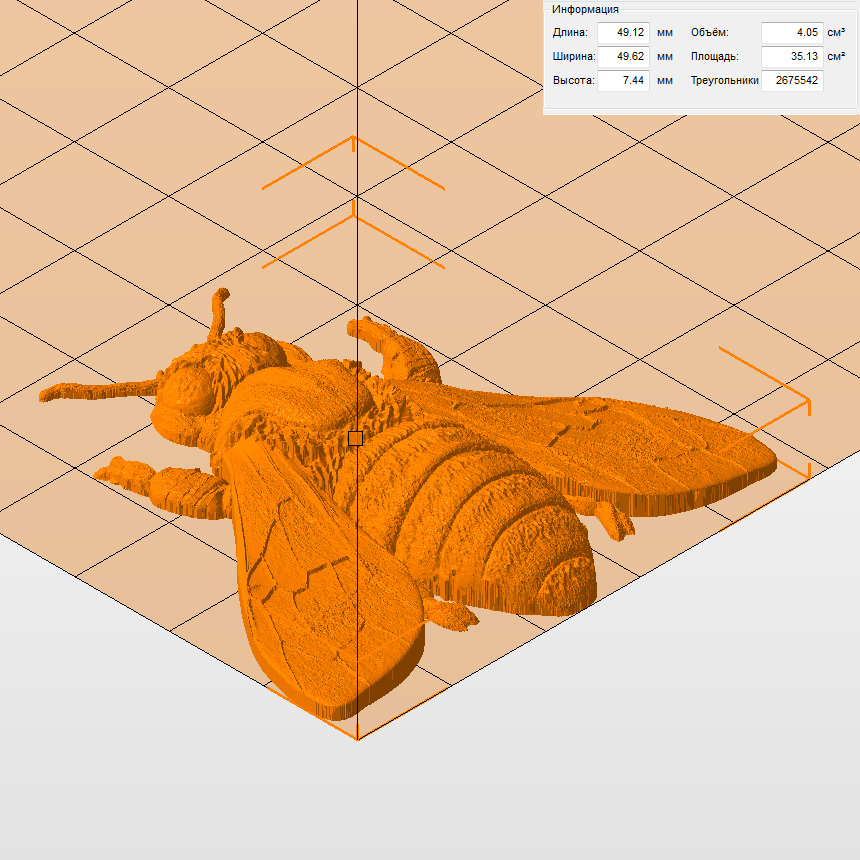Click the Треугольники count field

point(792,81)
